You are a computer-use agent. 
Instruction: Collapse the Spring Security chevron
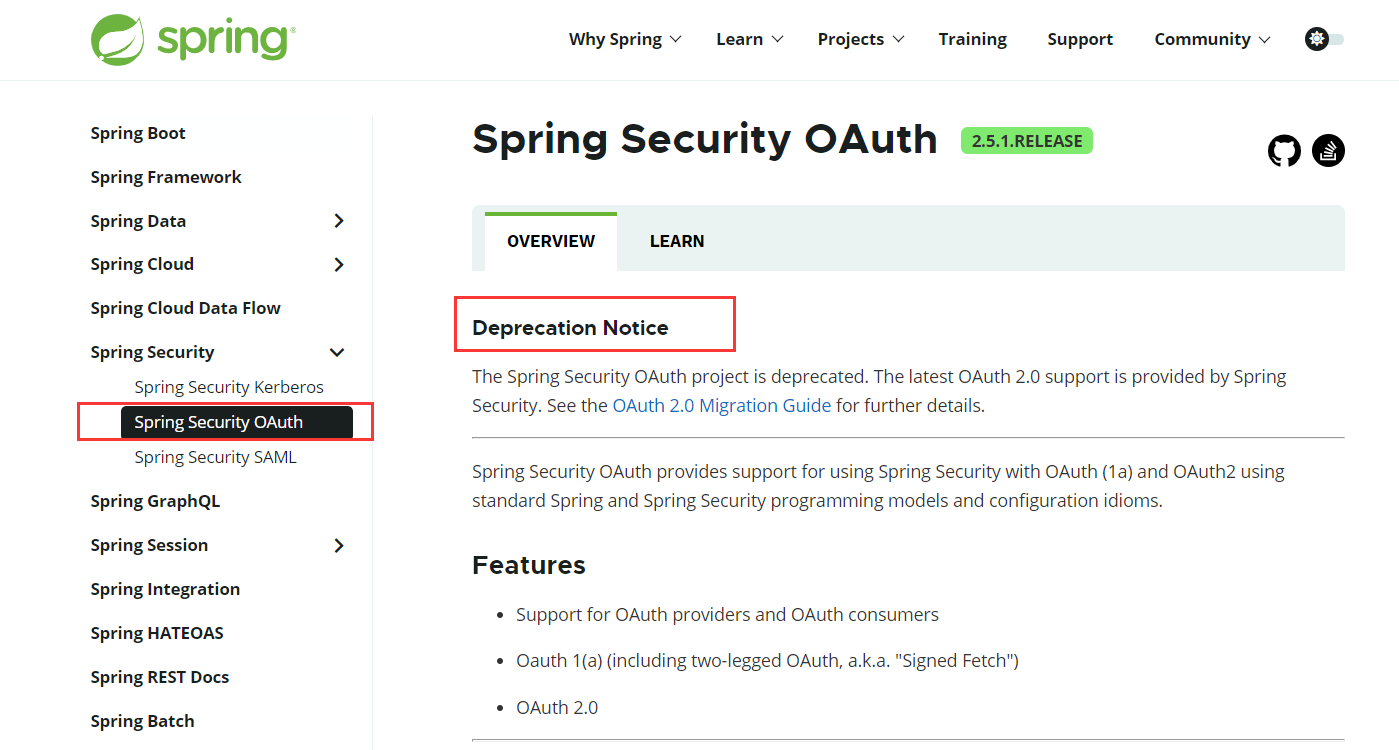click(338, 352)
